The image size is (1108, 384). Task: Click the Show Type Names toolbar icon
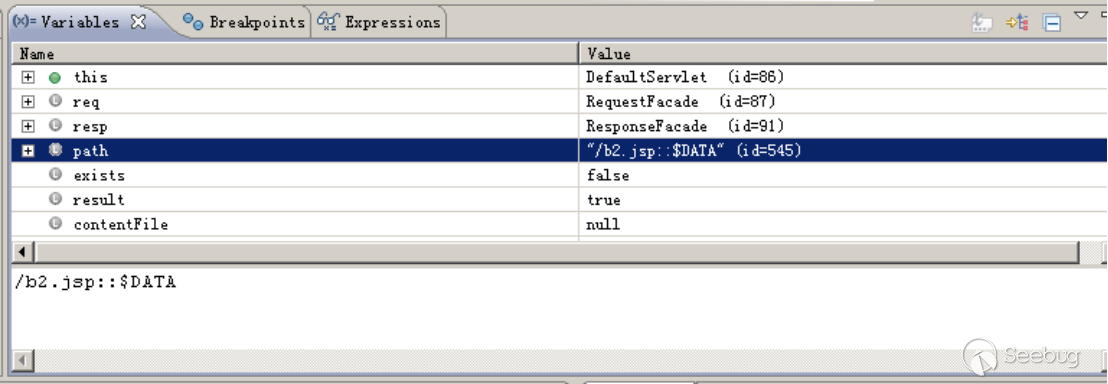point(982,23)
